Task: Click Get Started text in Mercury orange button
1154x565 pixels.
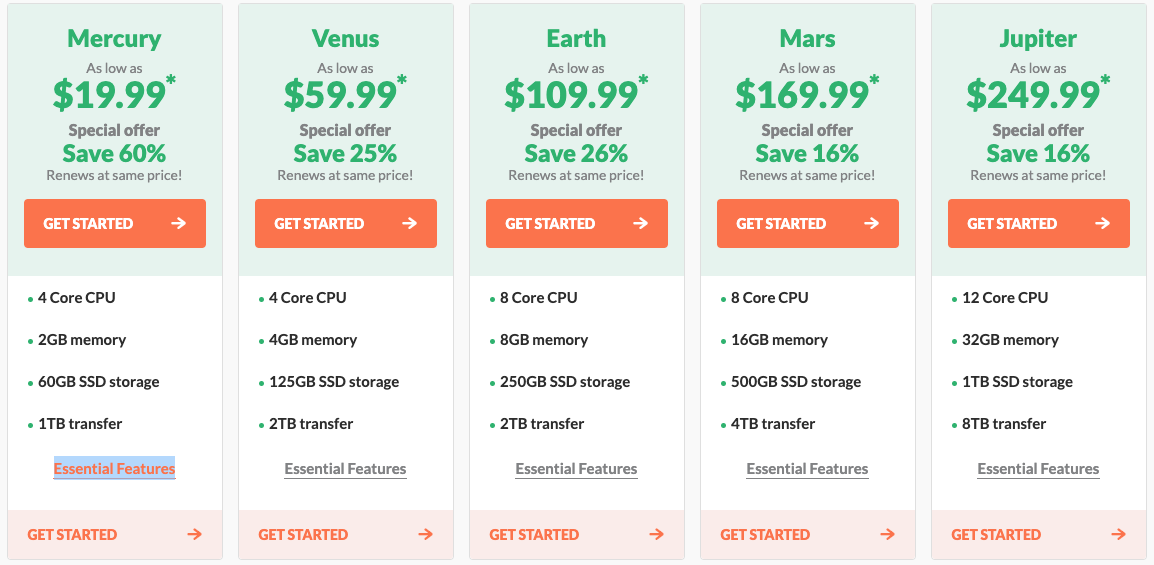Action: coord(88,224)
